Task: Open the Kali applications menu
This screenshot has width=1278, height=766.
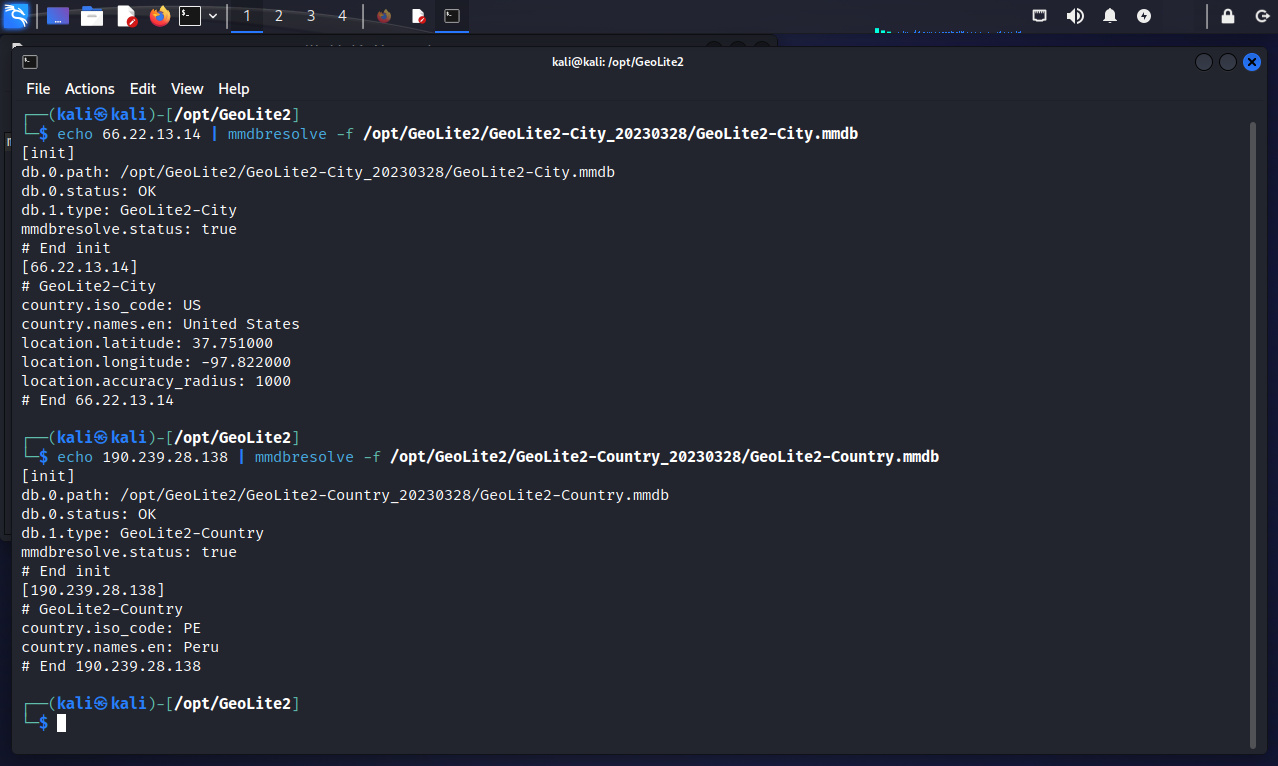Action: (x=17, y=16)
